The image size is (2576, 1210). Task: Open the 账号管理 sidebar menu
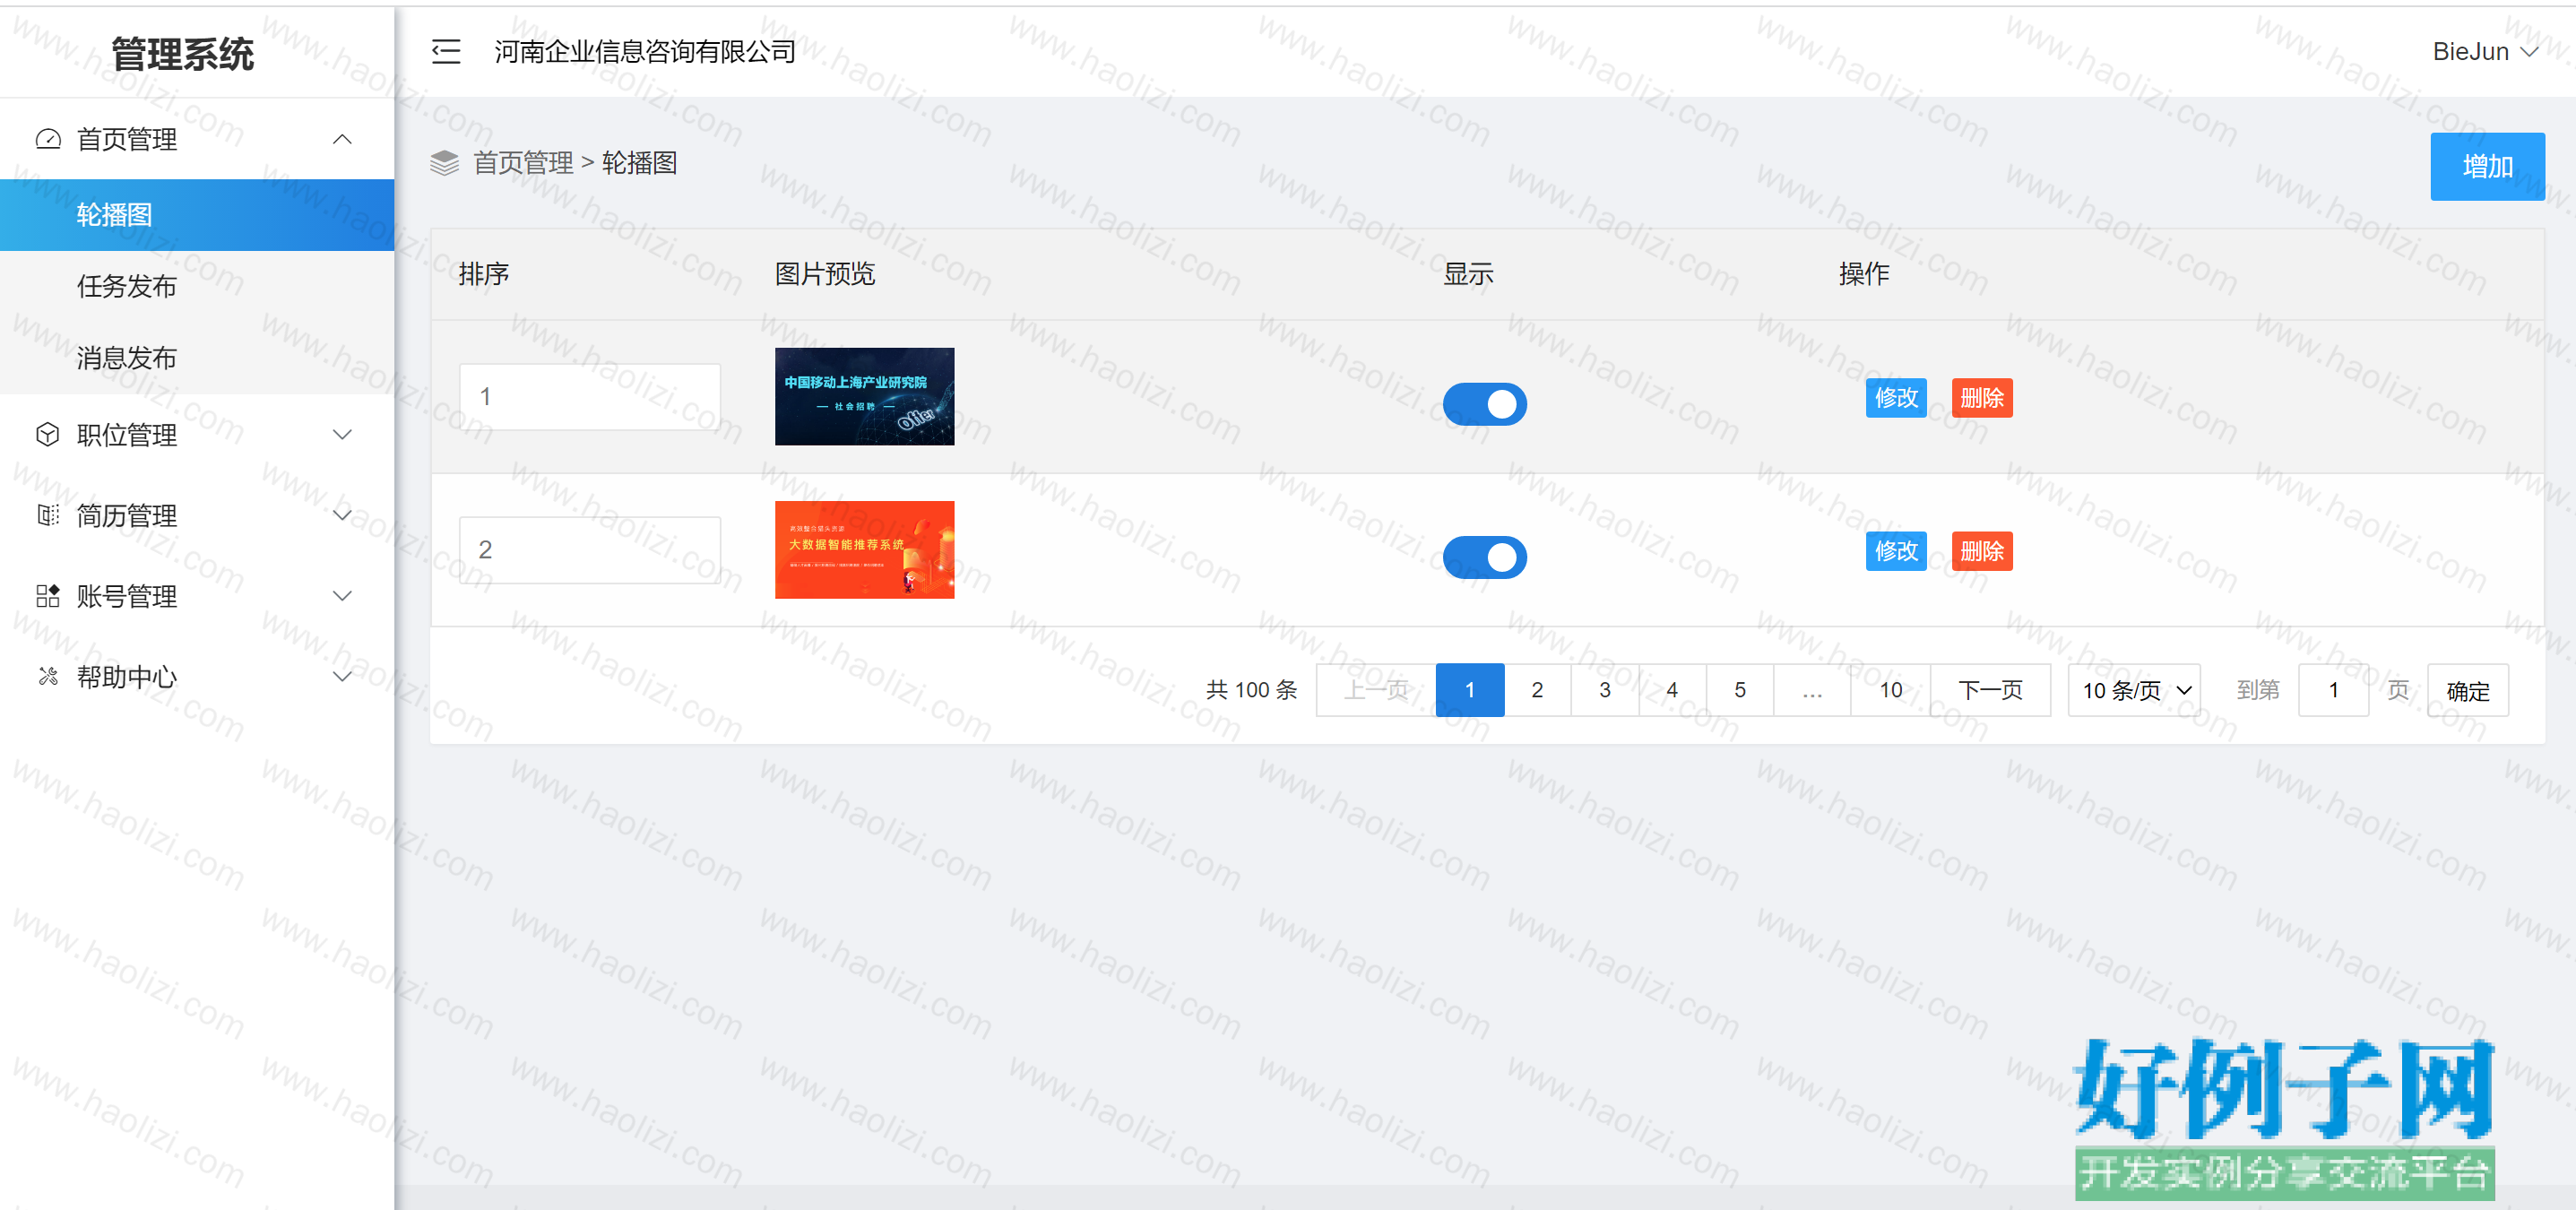[197, 596]
